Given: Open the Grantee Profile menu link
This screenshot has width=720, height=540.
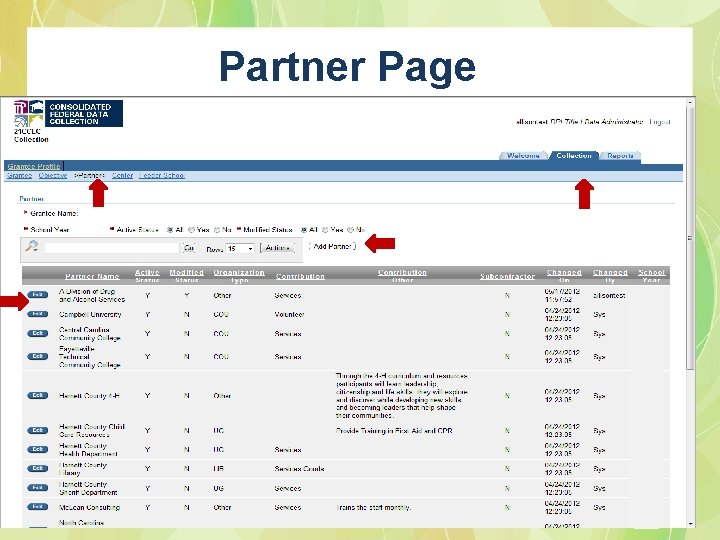Looking at the screenshot, I should (x=34, y=166).
